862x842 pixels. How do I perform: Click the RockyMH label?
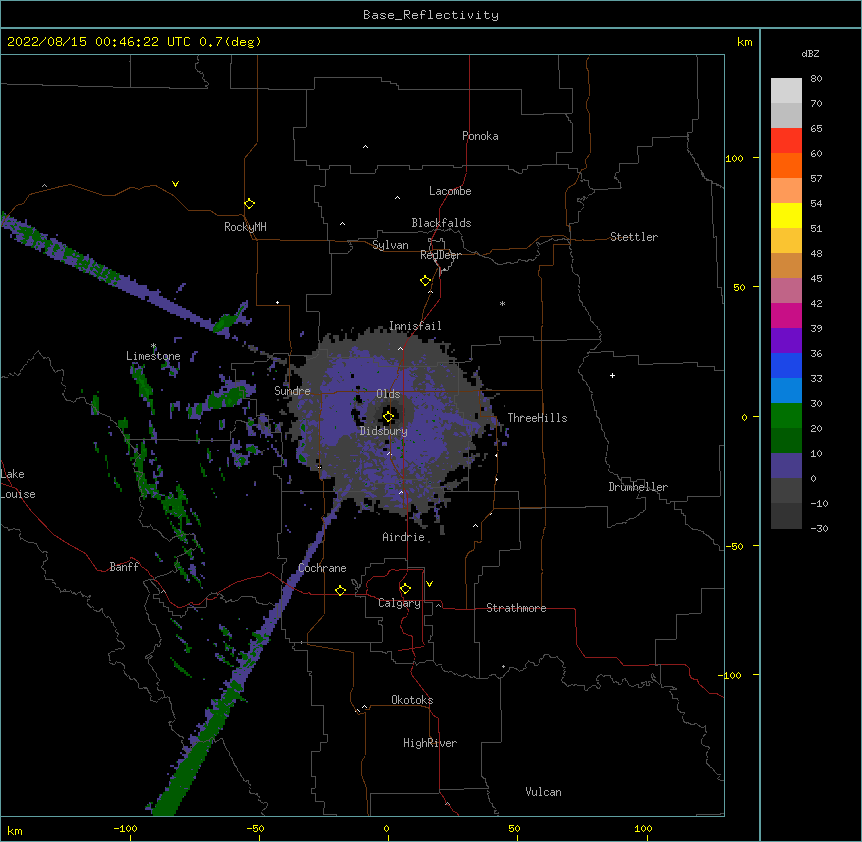(x=245, y=227)
